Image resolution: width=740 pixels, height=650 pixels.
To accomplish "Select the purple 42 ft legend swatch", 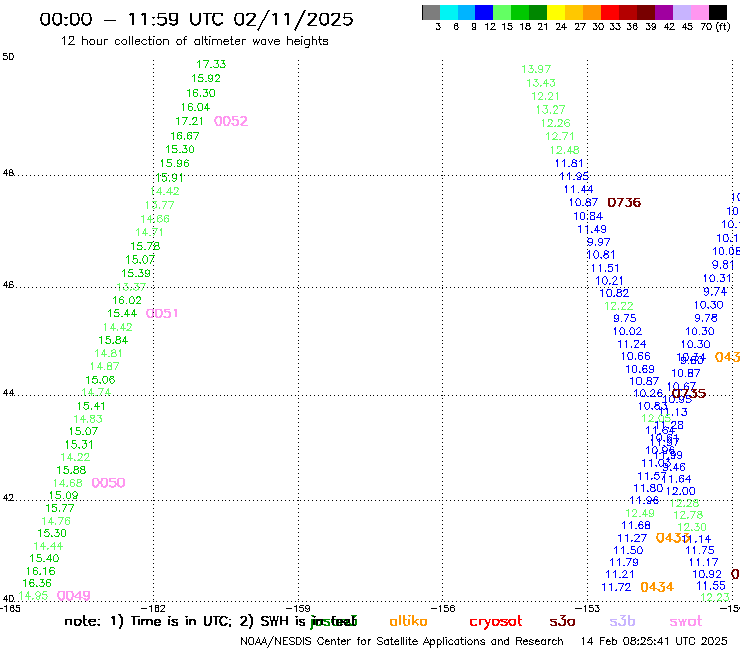I will 664,12.
